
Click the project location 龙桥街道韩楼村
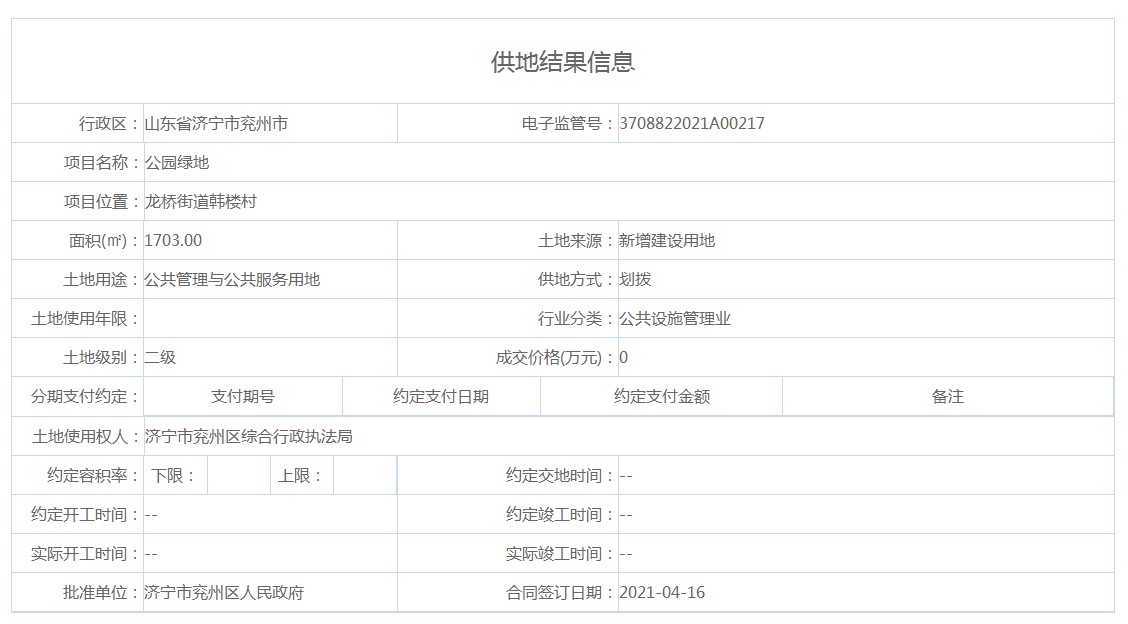click(x=201, y=202)
